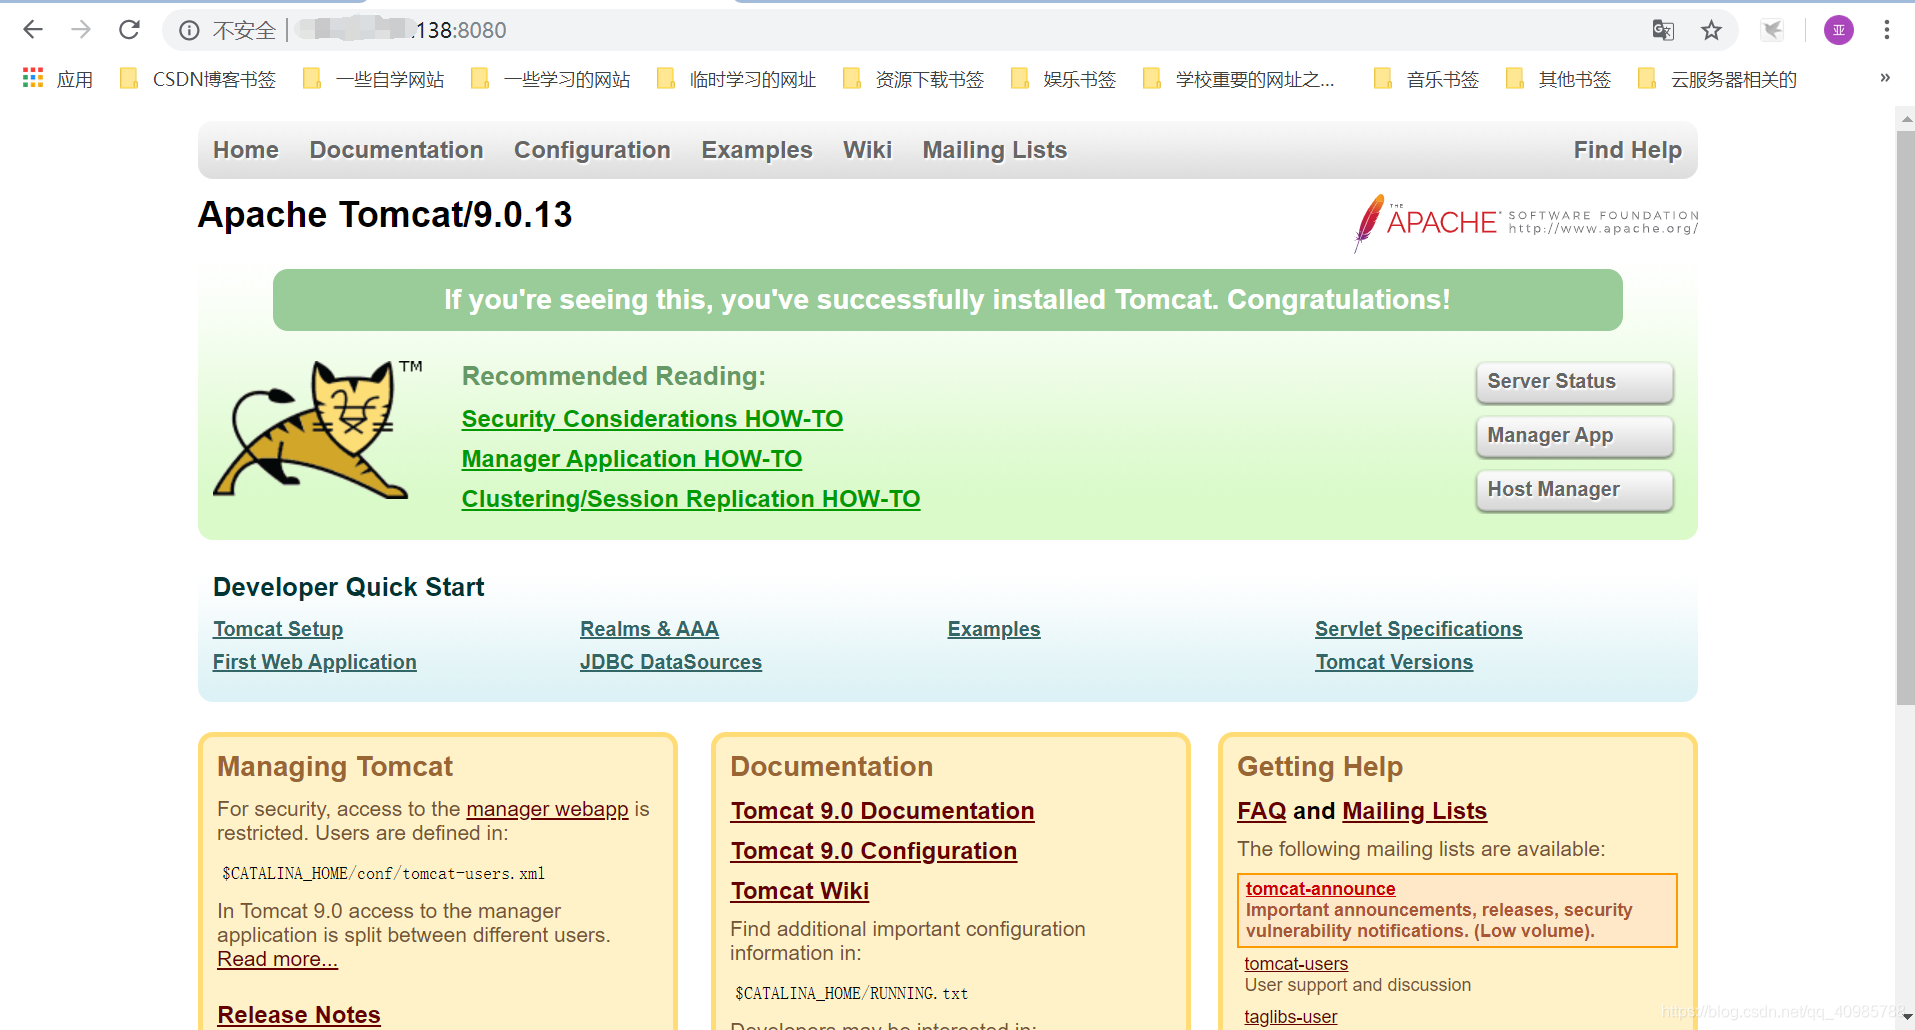This screenshot has height=1030, width=1915.
Task: Click the bird extension icon
Action: (x=1772, y=30)
